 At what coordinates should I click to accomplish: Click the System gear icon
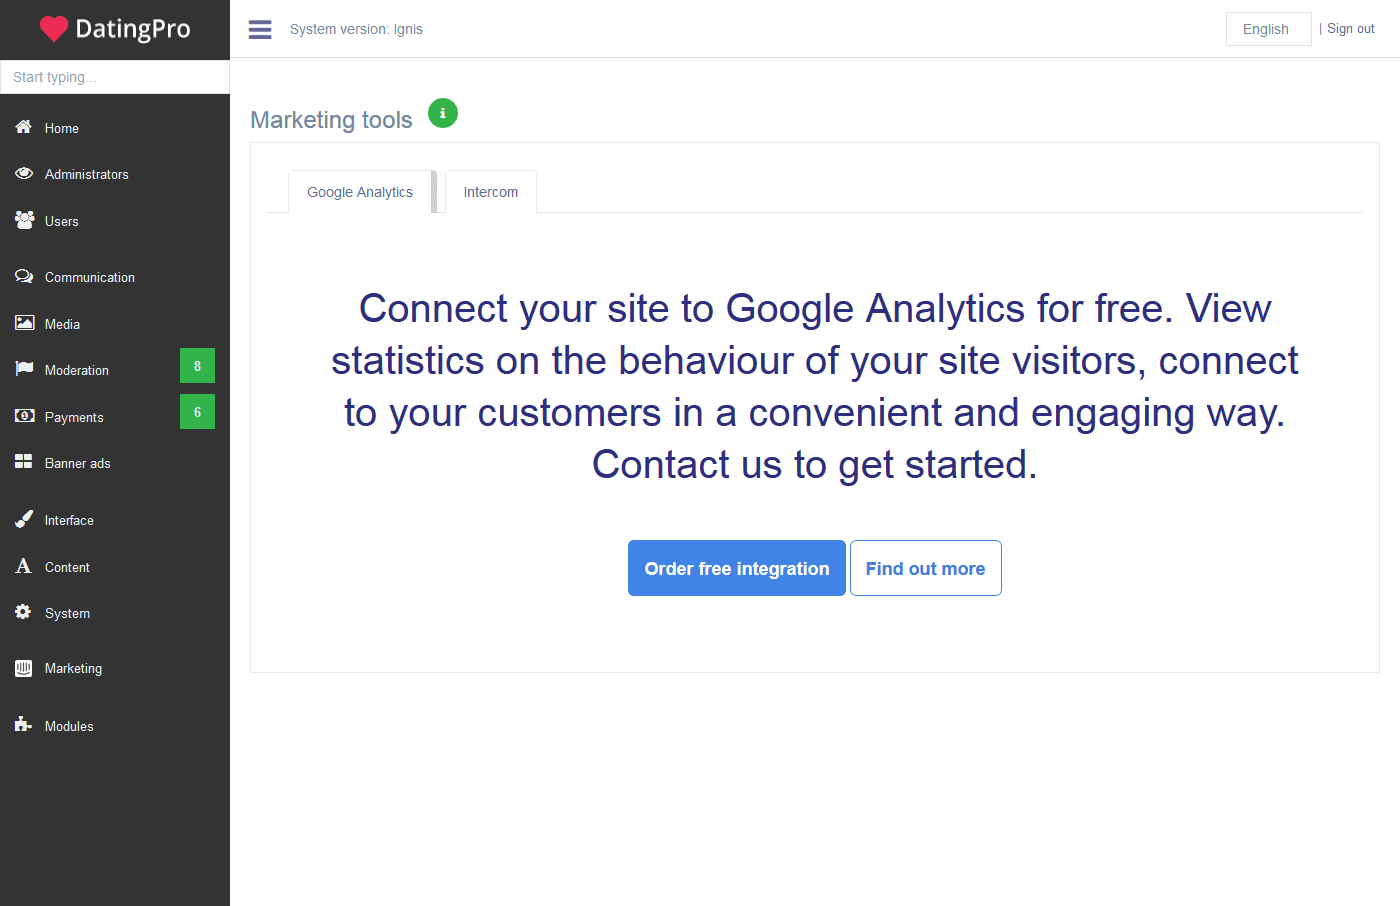pos(23,612)
